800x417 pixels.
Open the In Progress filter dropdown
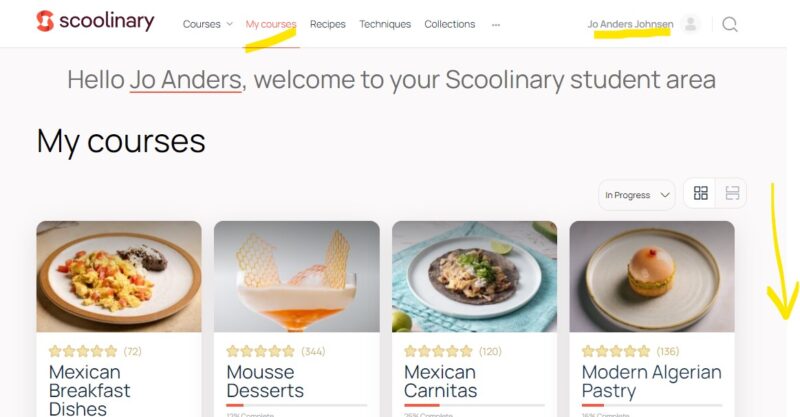pos(637,195)
